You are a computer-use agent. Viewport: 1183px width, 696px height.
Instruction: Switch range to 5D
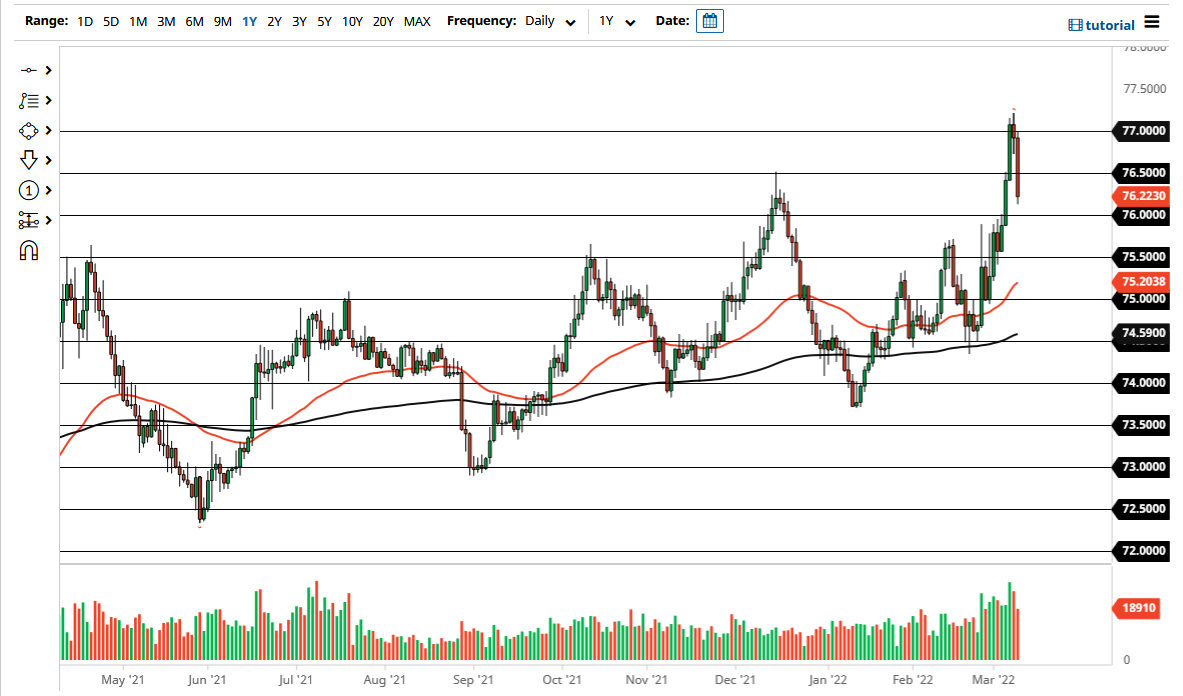point(110,20)
